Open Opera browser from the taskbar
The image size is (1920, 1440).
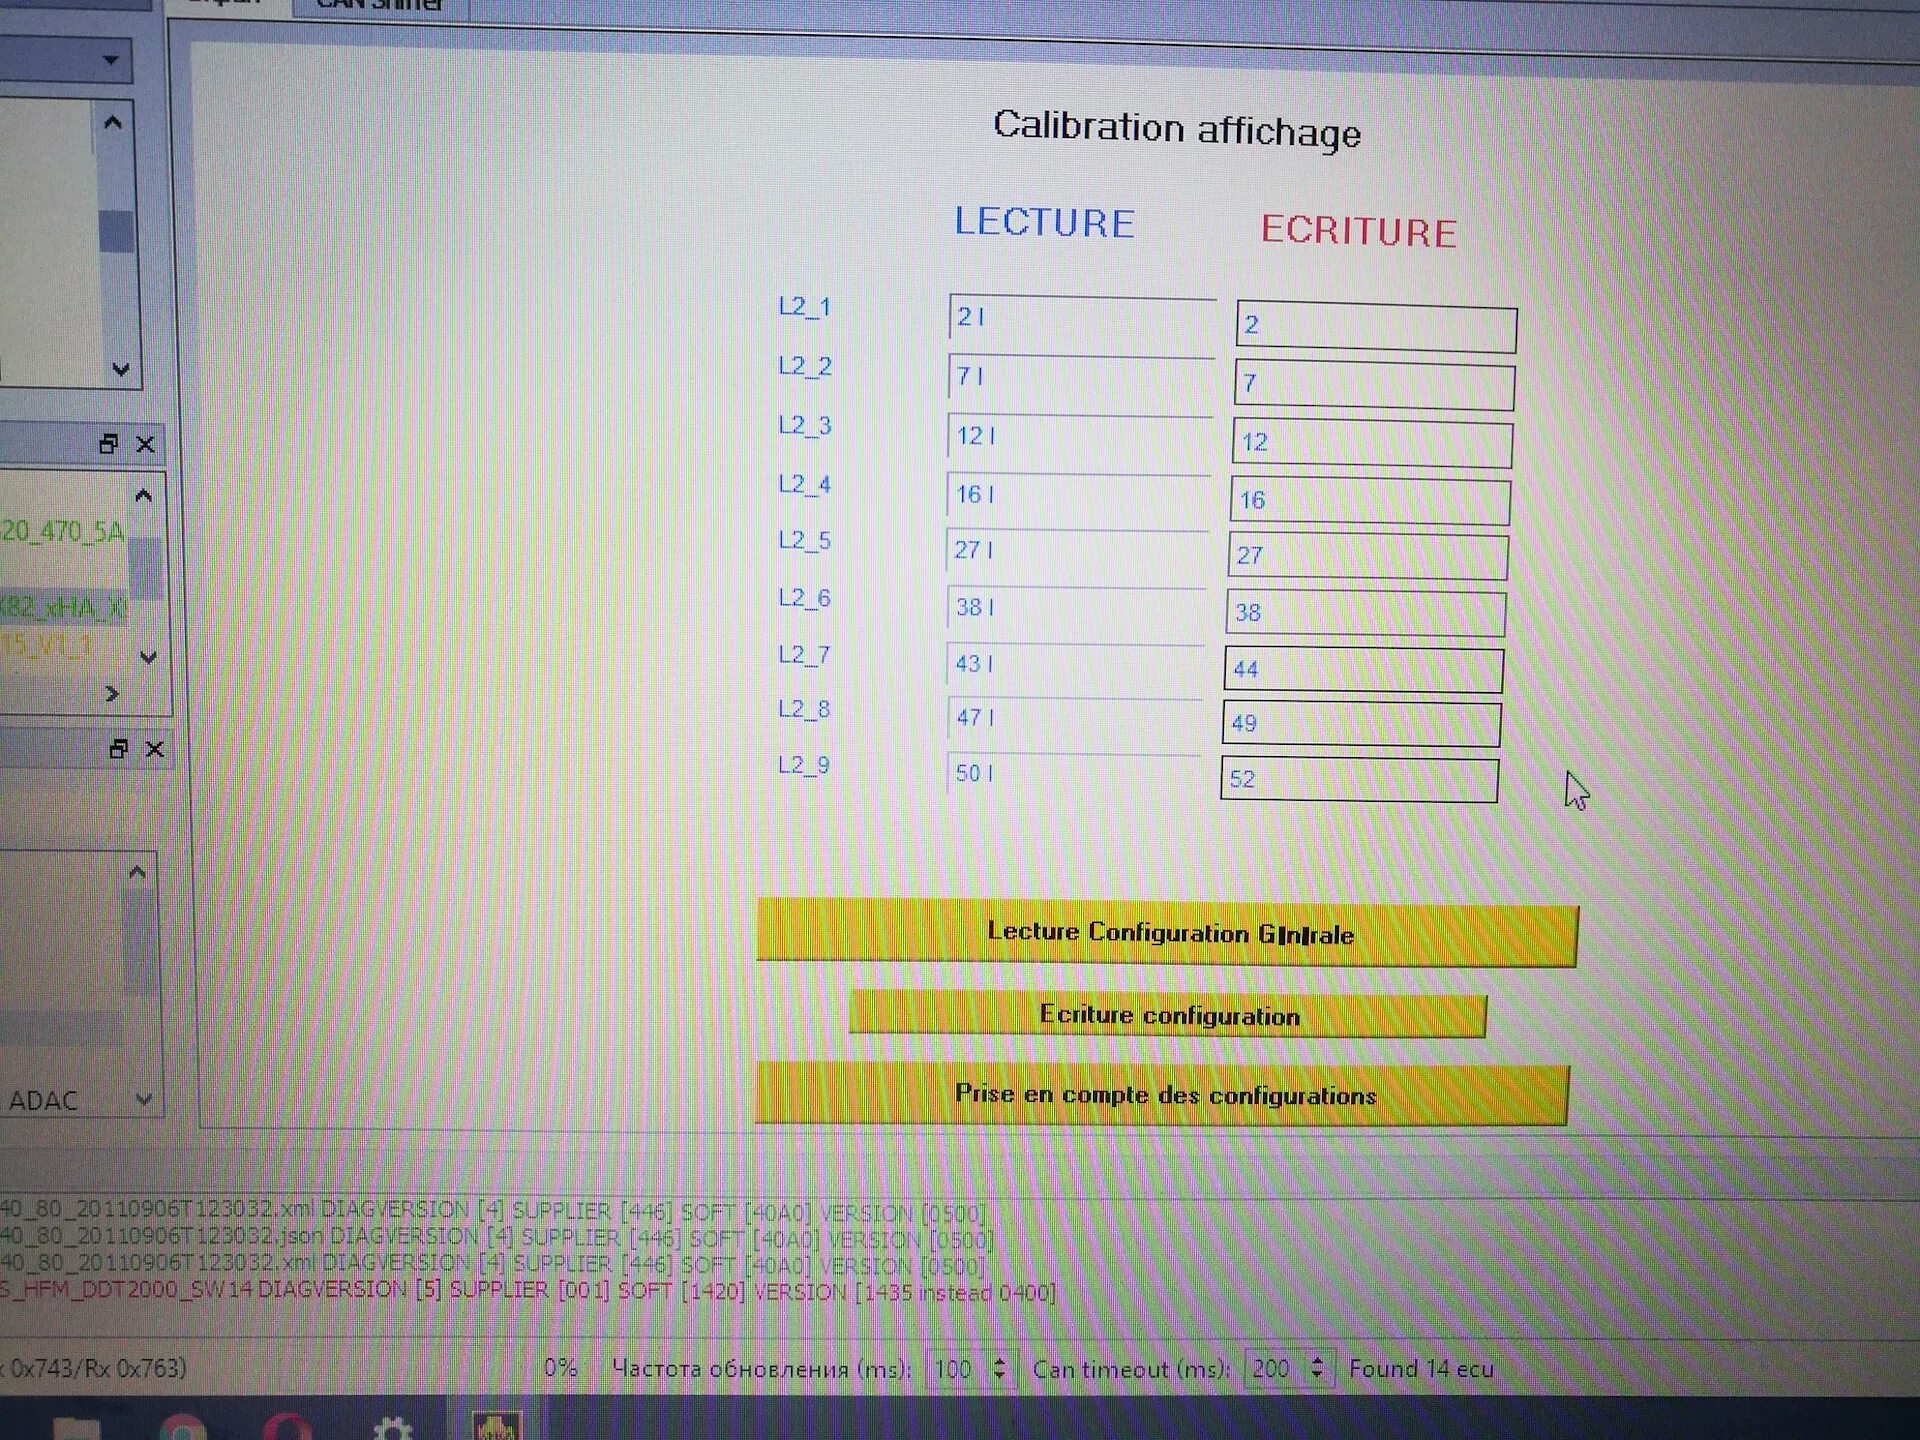pos(288,1428)
